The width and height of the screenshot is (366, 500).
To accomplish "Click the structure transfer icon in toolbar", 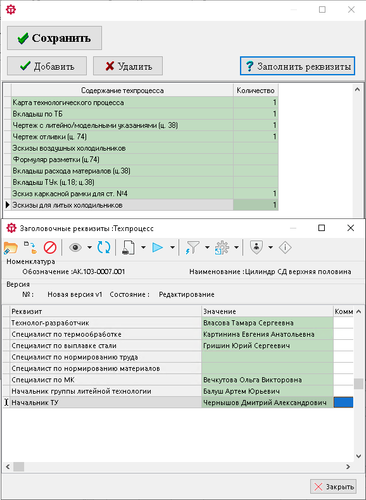I will (30, 248).
